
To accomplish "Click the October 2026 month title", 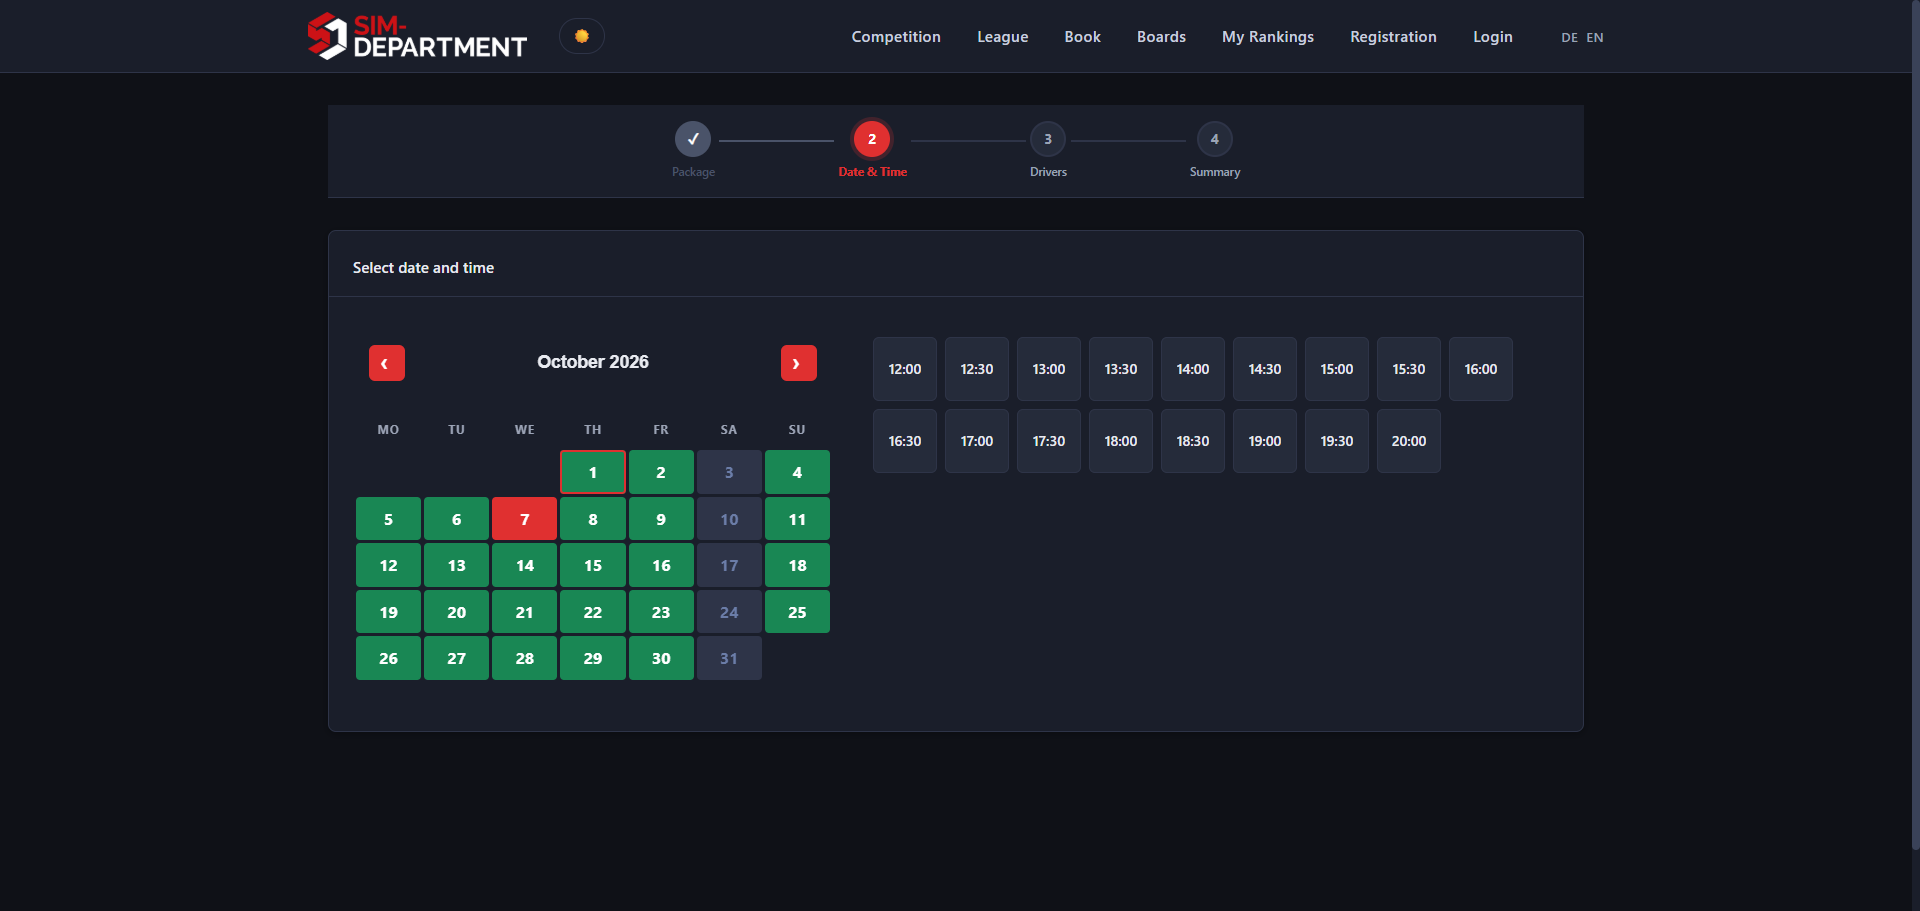I will click(x=593, y=362).
